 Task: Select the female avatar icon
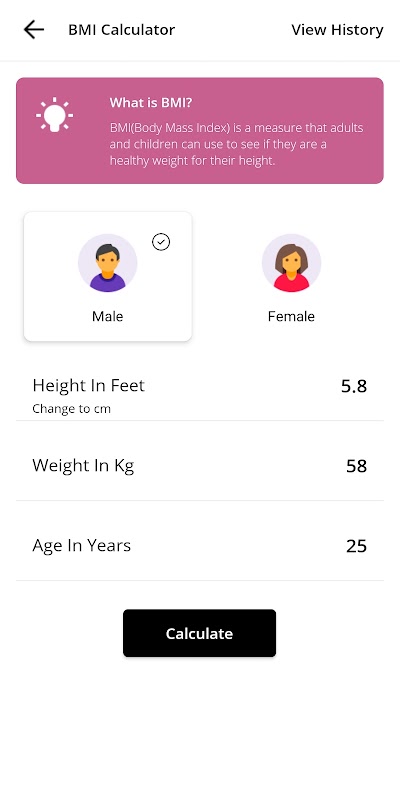[x=291, y=263]
